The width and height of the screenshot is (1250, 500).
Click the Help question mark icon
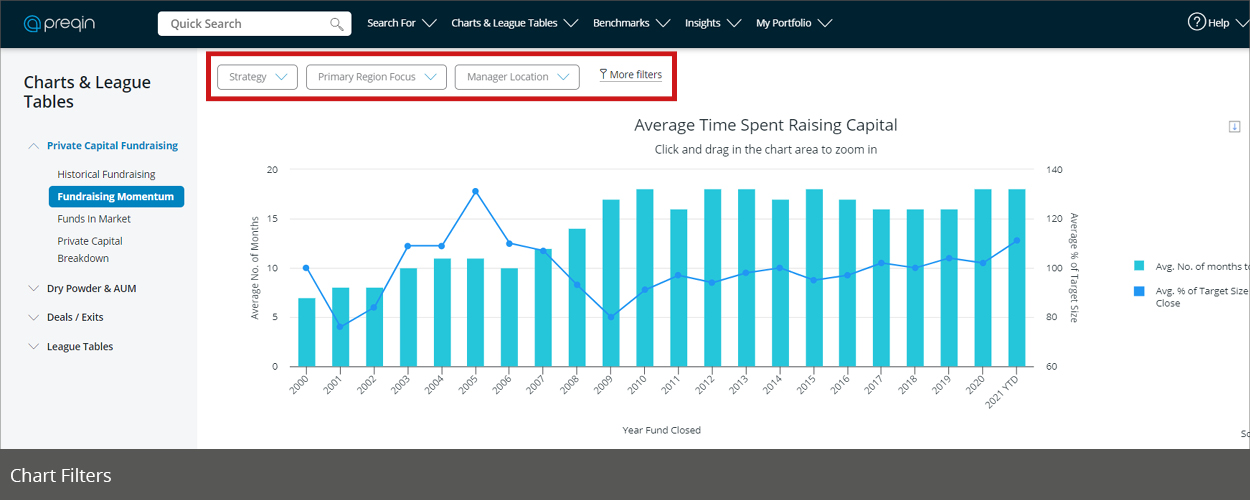pos(1196,22)
